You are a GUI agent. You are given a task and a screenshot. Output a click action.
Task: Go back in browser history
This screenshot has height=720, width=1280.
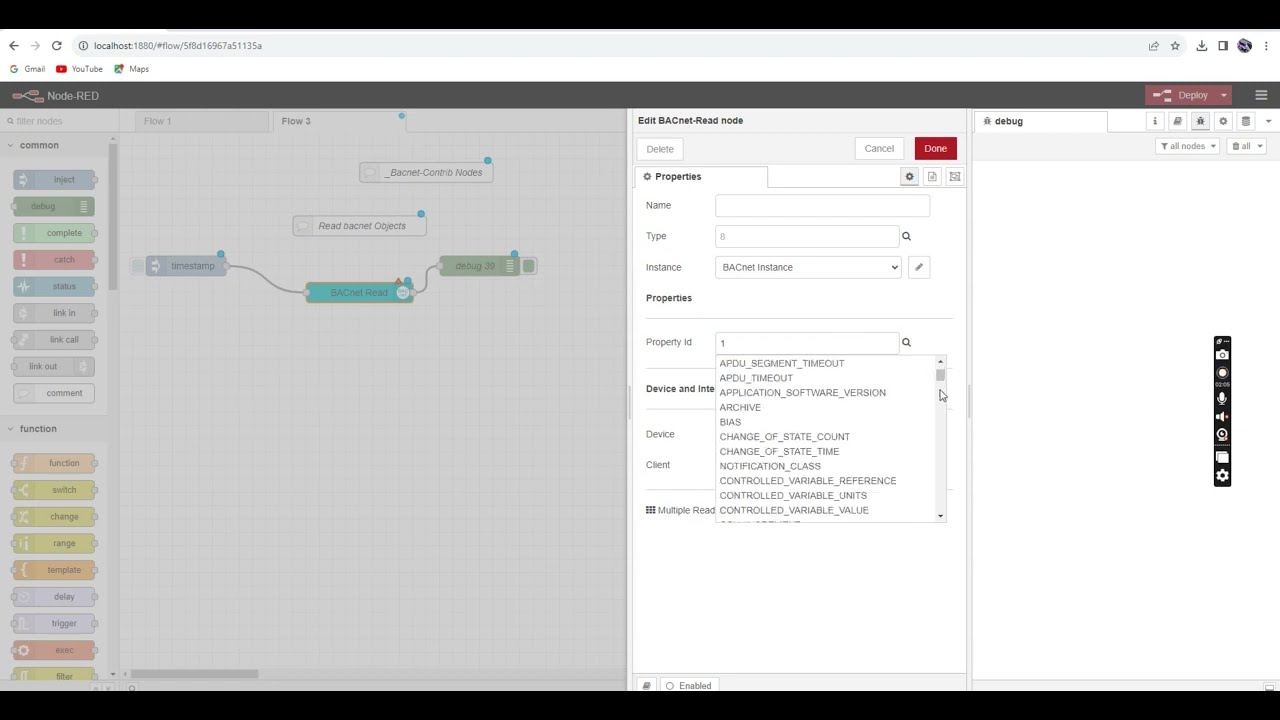pyautogui.click(x=14, y=46)
